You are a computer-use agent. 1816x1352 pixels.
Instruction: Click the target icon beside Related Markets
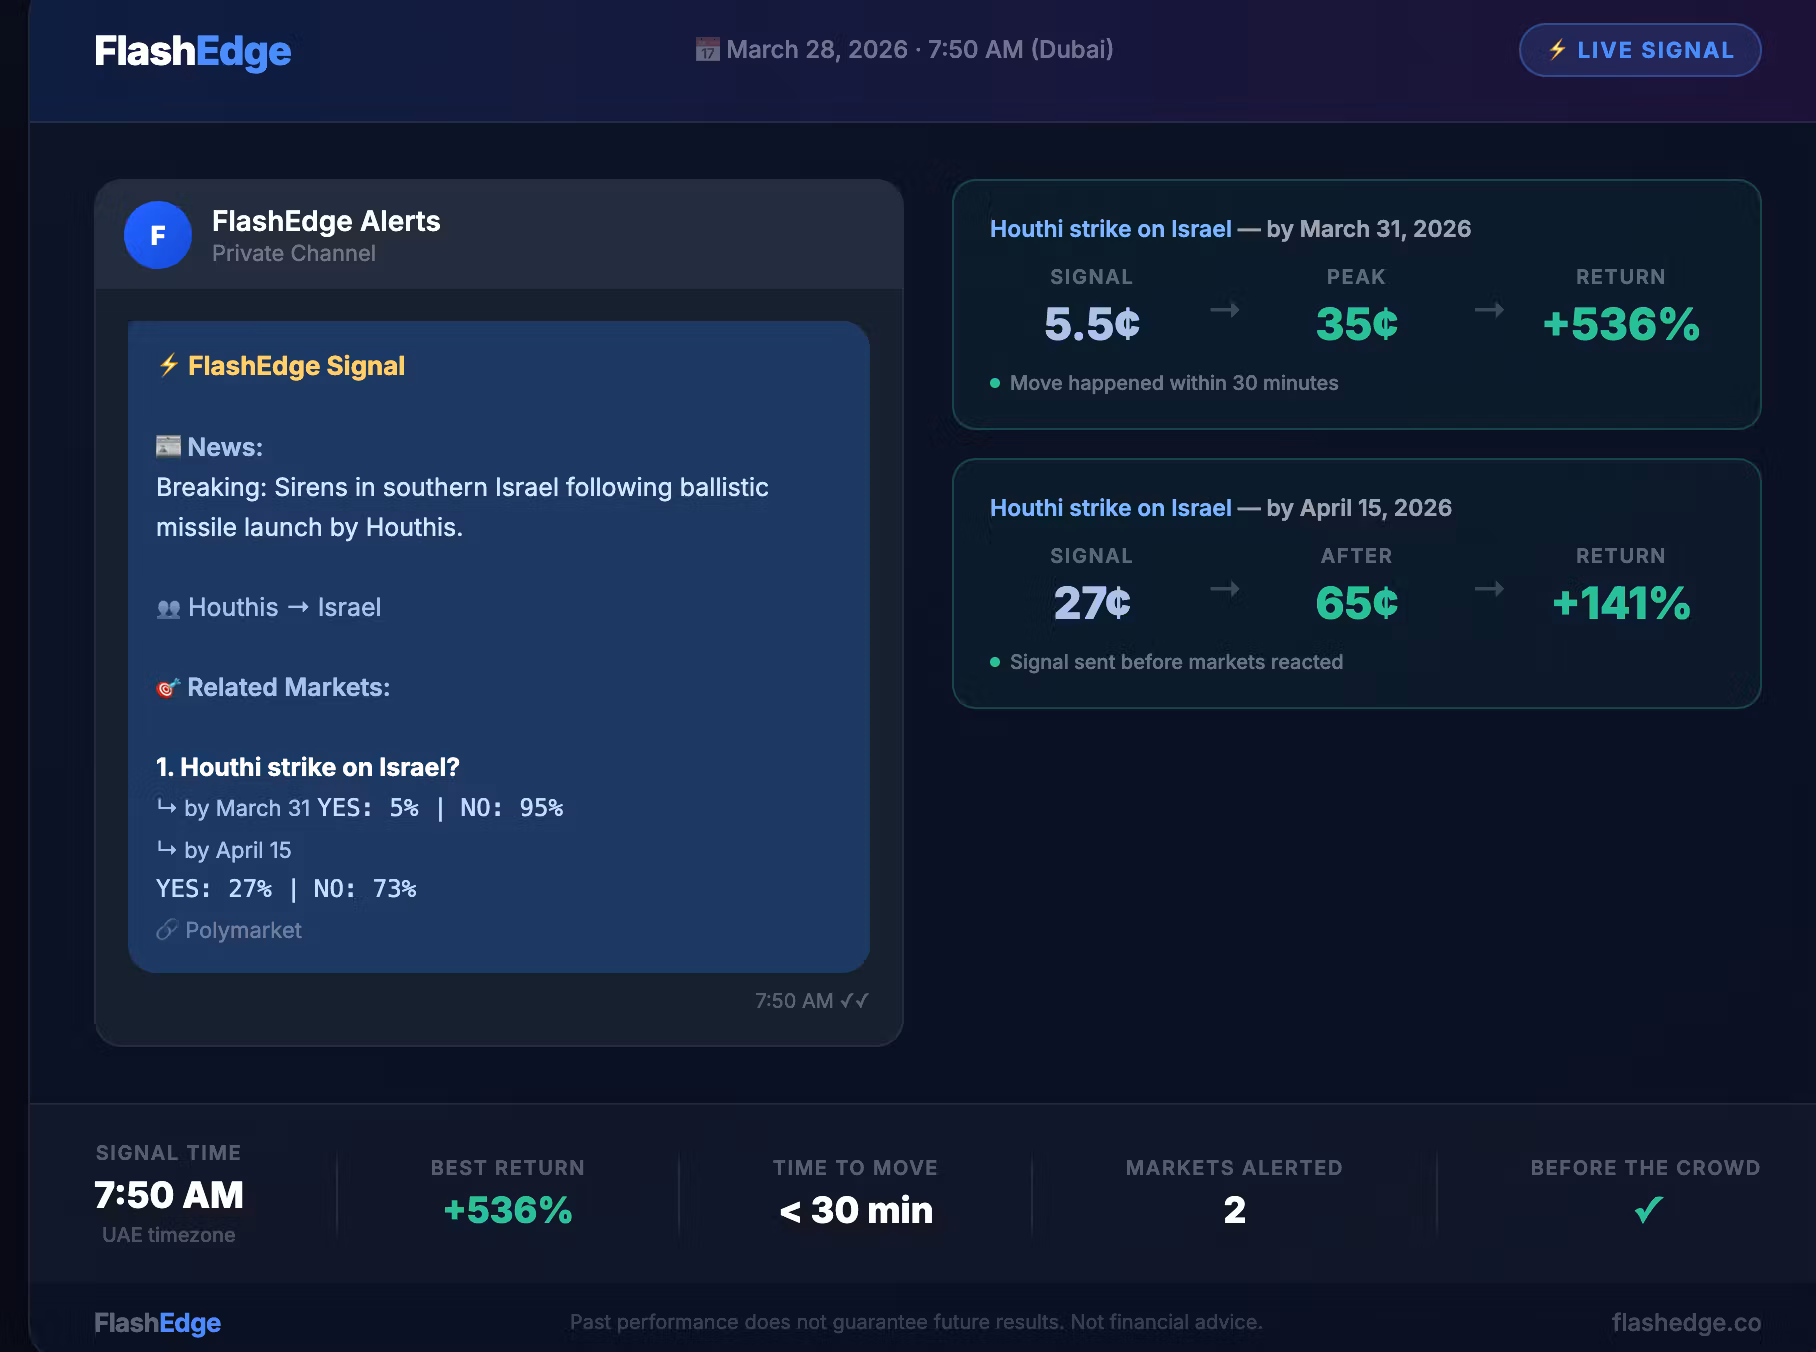(168, 687)
